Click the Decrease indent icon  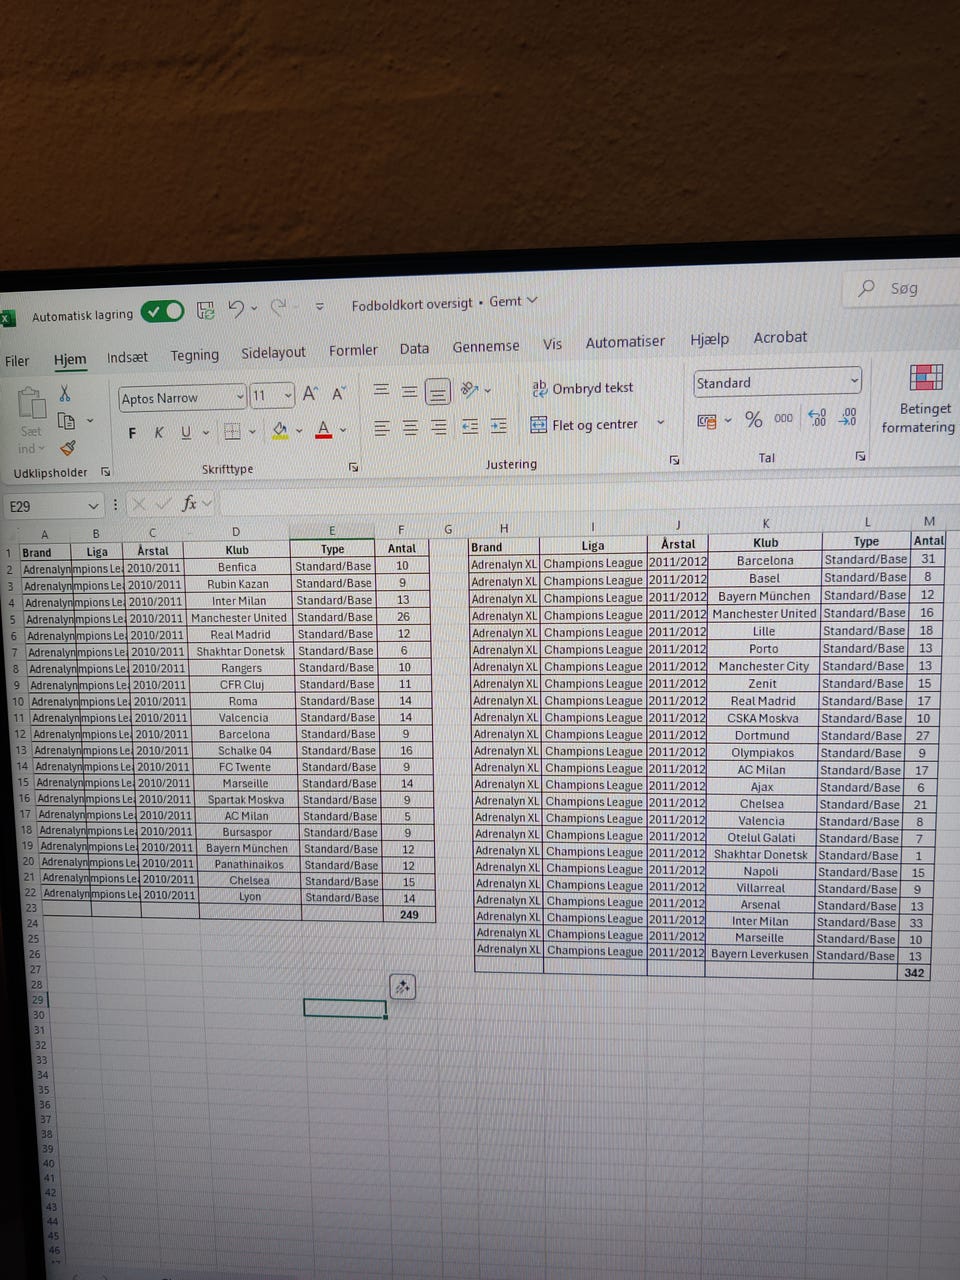(470, 426)
